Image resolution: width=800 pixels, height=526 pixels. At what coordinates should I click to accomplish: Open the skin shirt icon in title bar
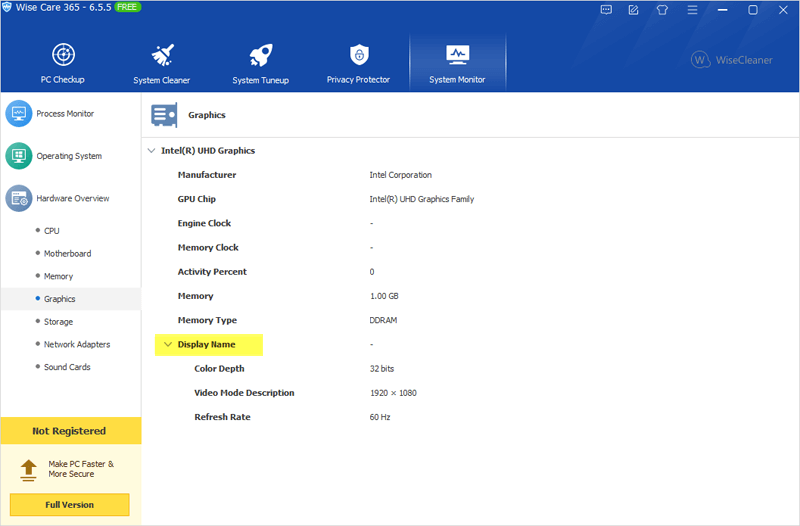[662, 10]
